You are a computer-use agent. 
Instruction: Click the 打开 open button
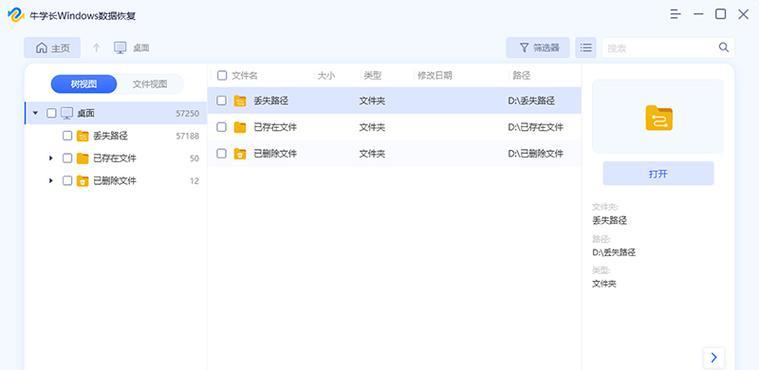(658, 173)
